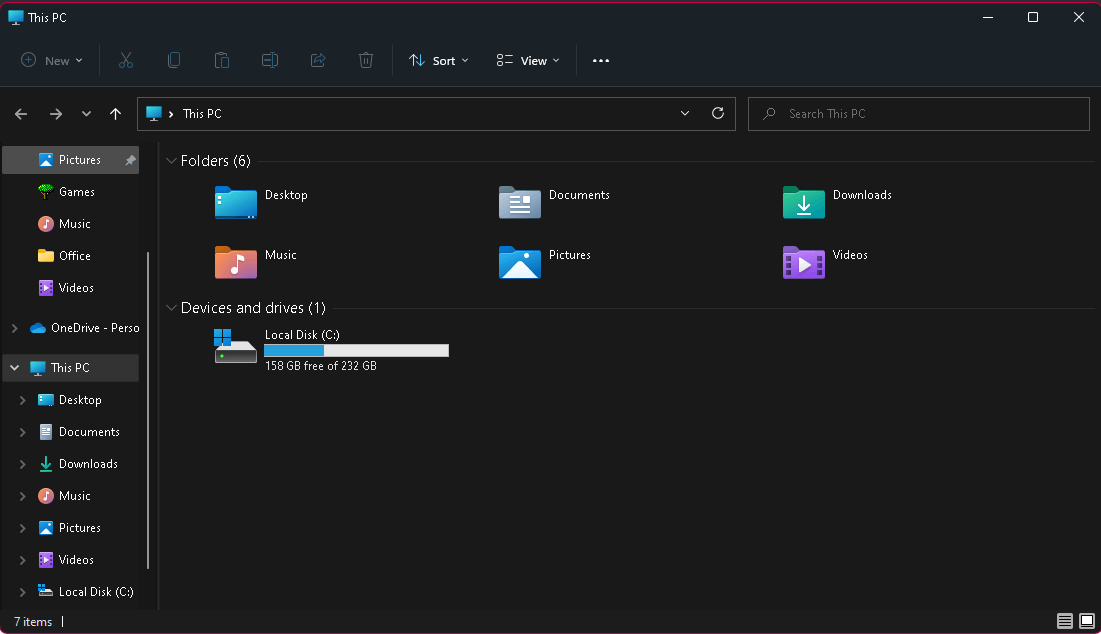This screenshot has width=1101, height=634.
Task: Click the address bar root chevron
Action: 171,114
